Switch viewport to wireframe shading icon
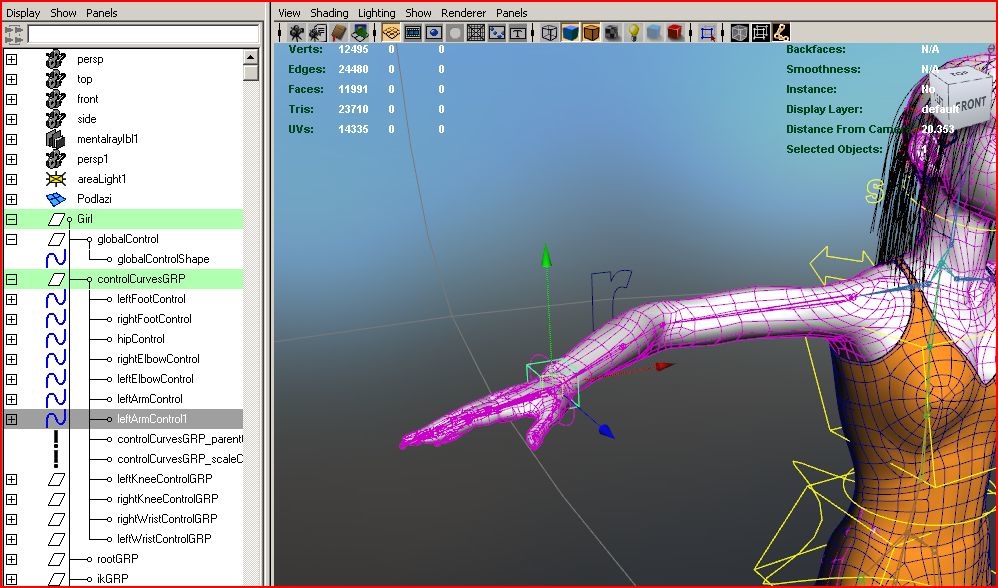This screenshot has width=998, height=588. [x=551, y=32]
